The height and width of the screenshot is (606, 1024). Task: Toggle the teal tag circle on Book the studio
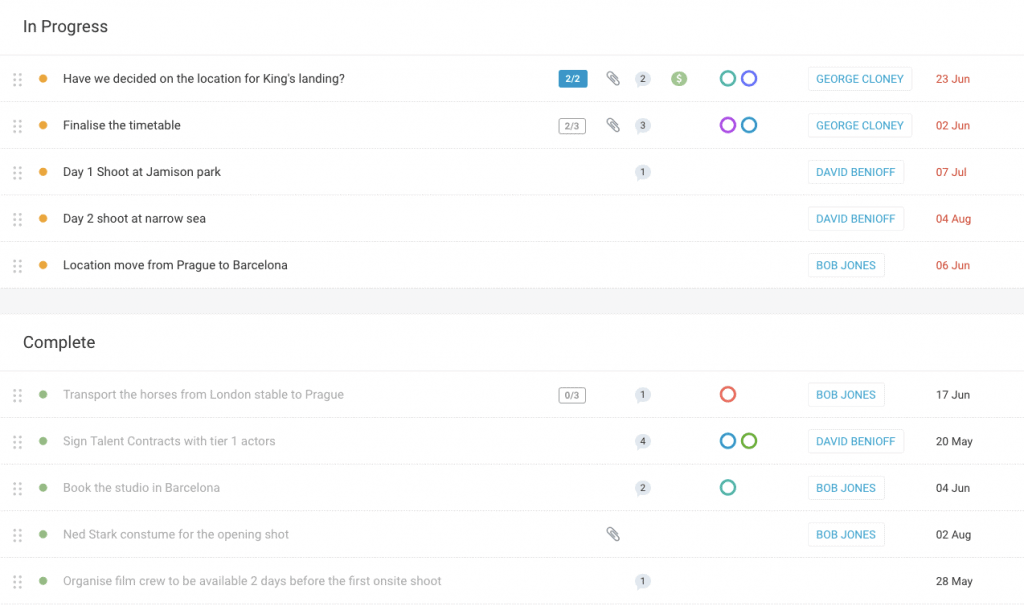point(728,488)
